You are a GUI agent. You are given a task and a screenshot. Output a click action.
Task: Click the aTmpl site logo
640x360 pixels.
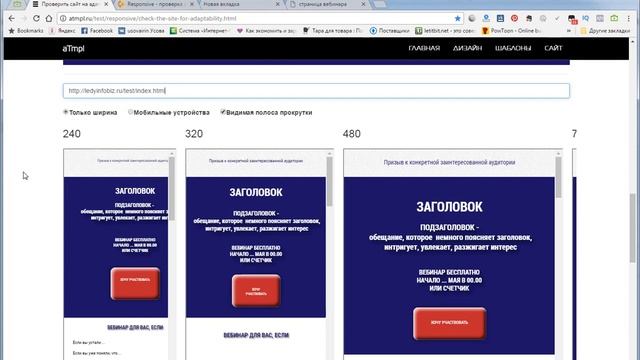73,48
